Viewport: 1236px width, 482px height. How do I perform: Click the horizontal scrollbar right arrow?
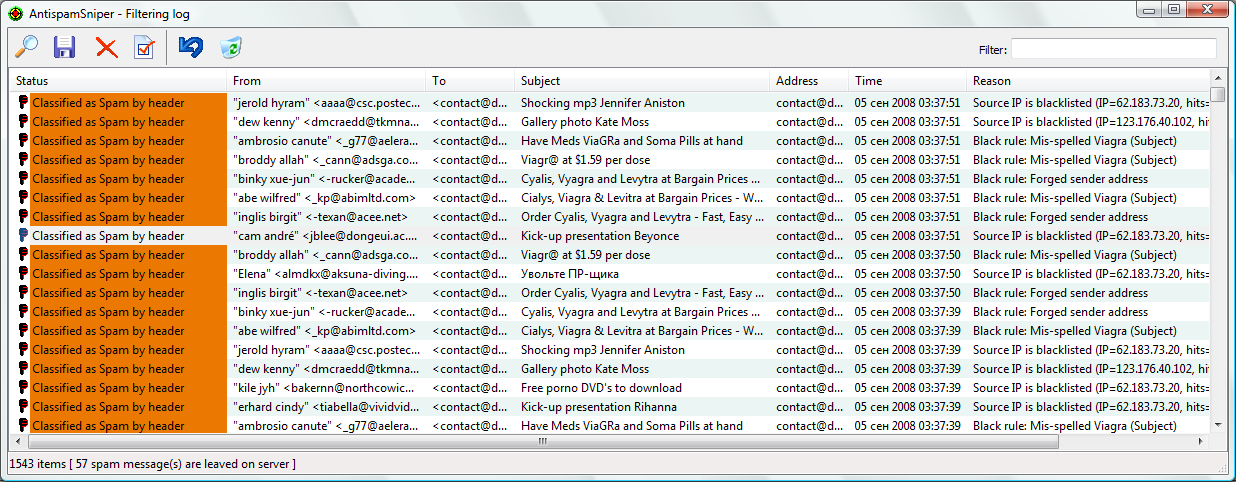tap(1201, 441)
